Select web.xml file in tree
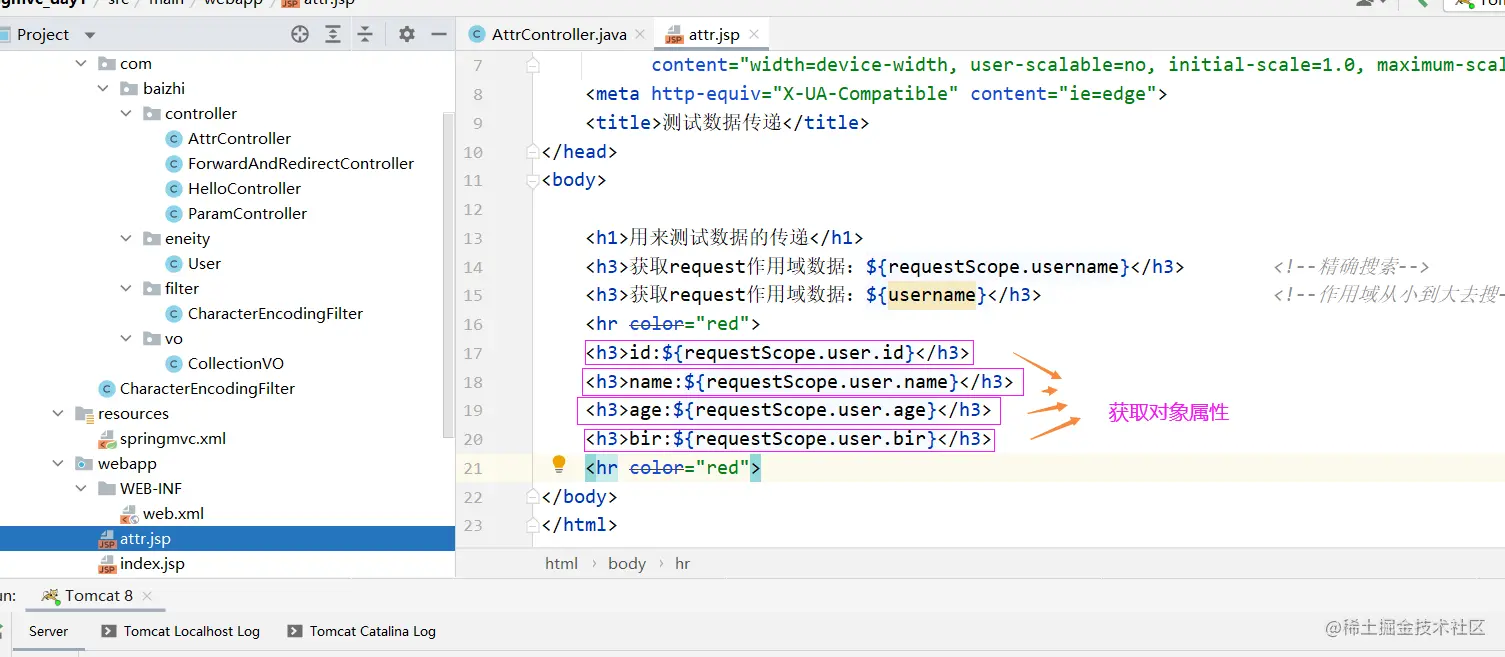Screen dimensions: 1505x657 (173, 513)
